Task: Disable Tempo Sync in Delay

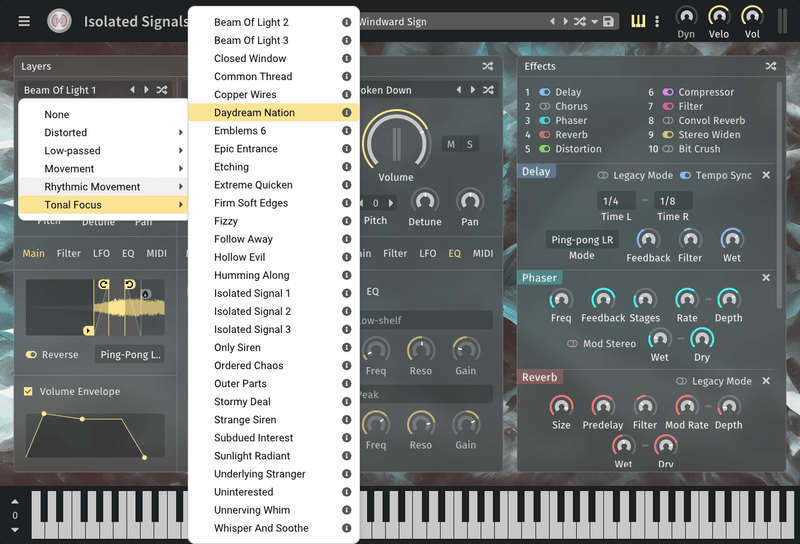Action: 685,175
